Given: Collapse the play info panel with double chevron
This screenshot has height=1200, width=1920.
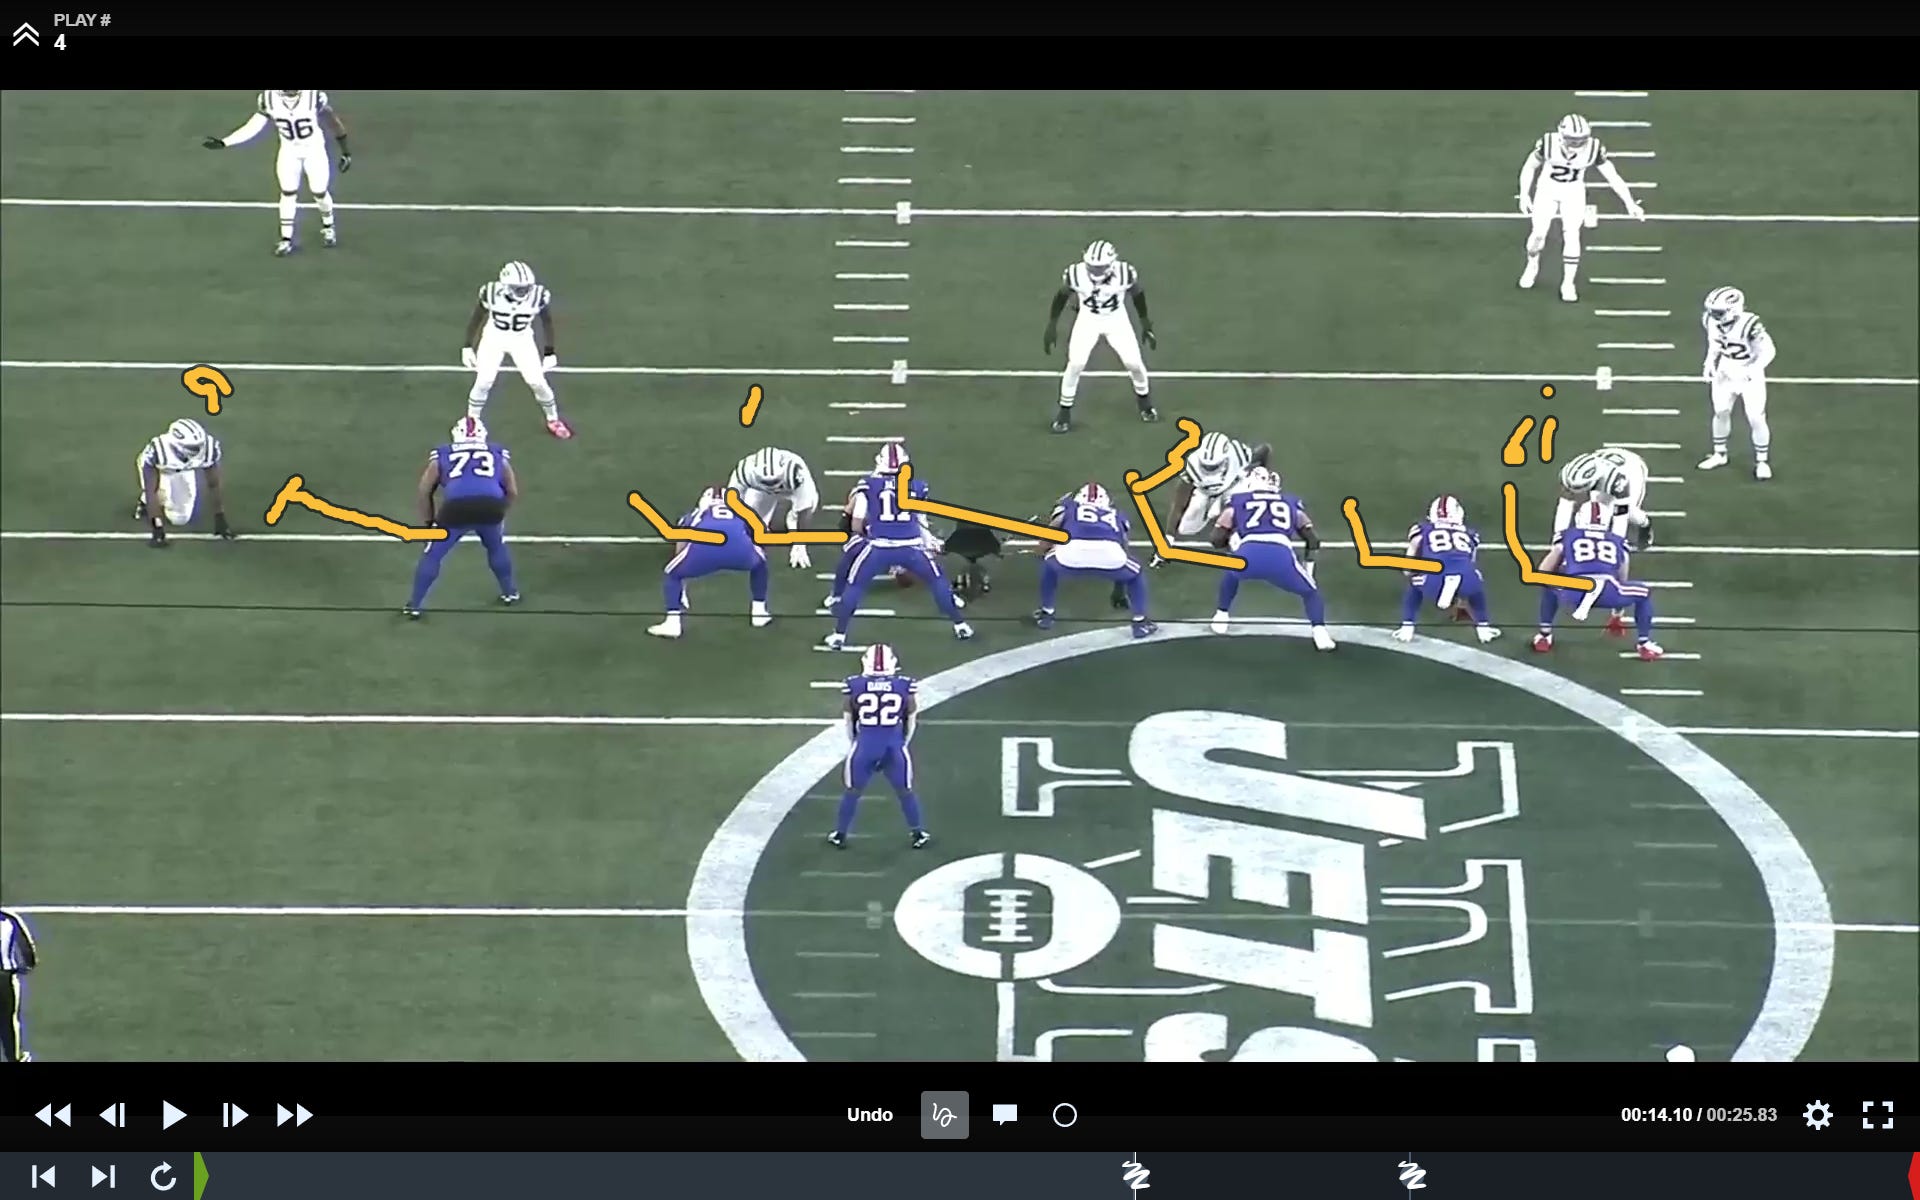Looking at the screenshot, I should coord(25,35).
